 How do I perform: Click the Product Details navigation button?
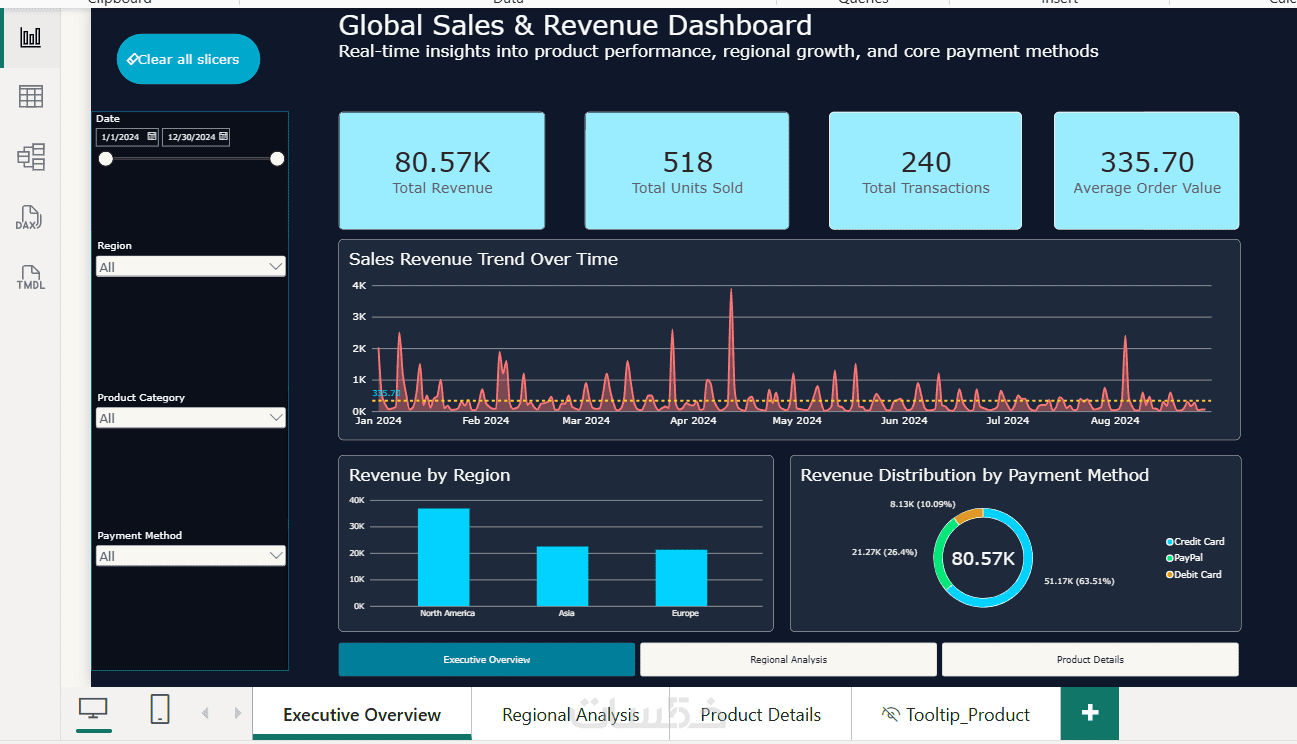[x=1090, y=659]
